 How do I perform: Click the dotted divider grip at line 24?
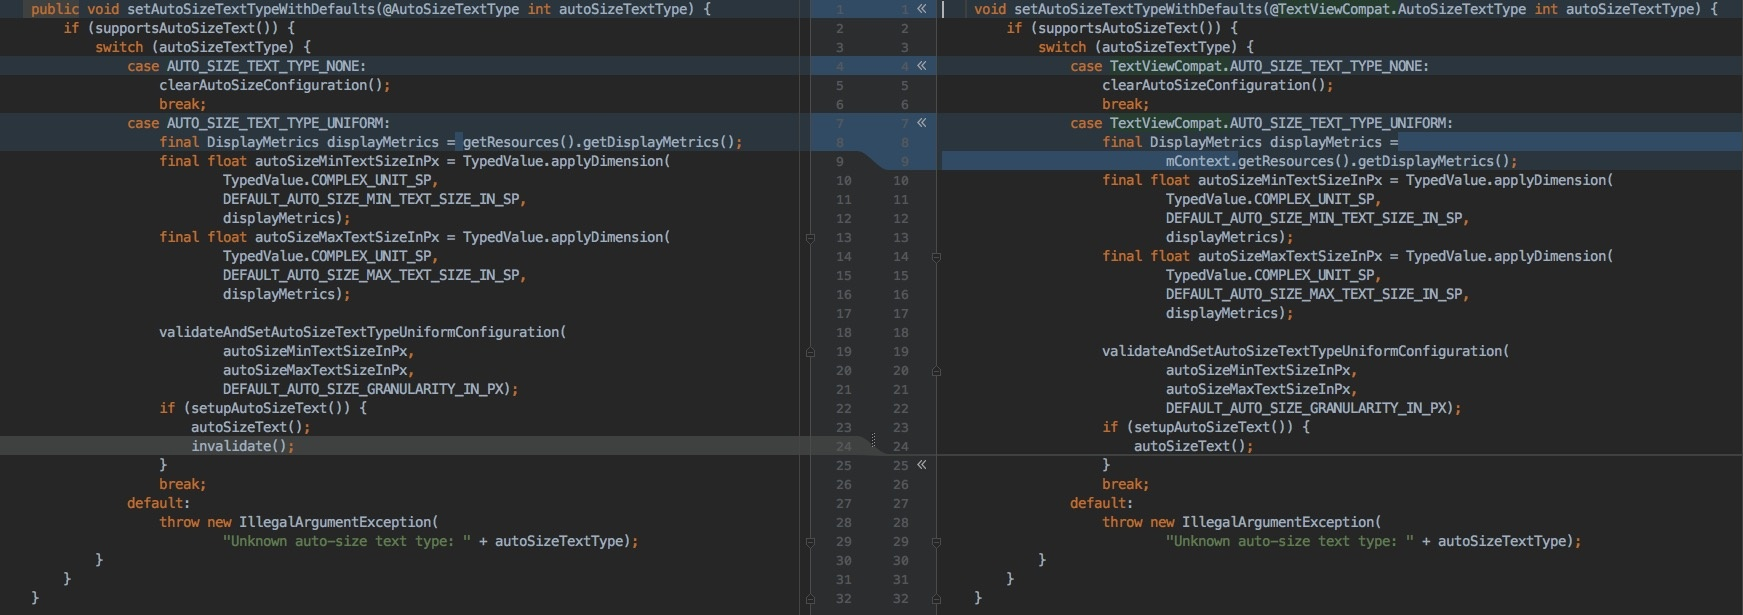(x=873, y=441)
